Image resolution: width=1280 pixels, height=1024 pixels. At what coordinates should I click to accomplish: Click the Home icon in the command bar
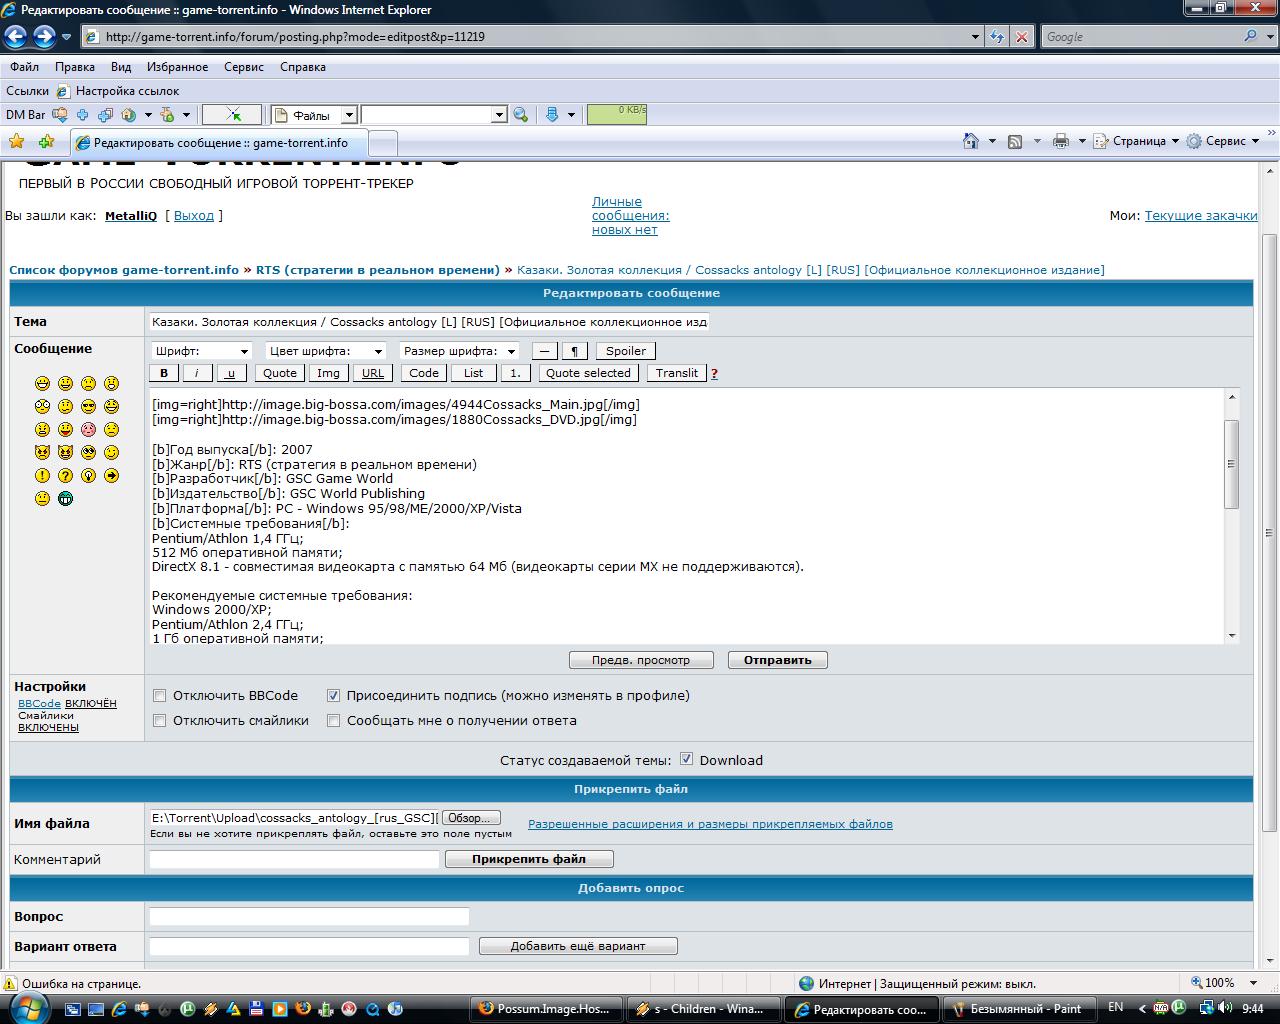coord(970,141)
